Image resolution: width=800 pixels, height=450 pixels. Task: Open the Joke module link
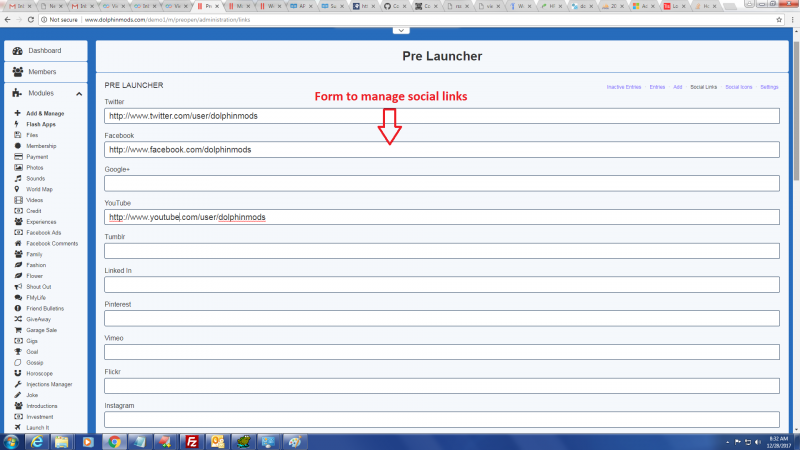(32, 395)
